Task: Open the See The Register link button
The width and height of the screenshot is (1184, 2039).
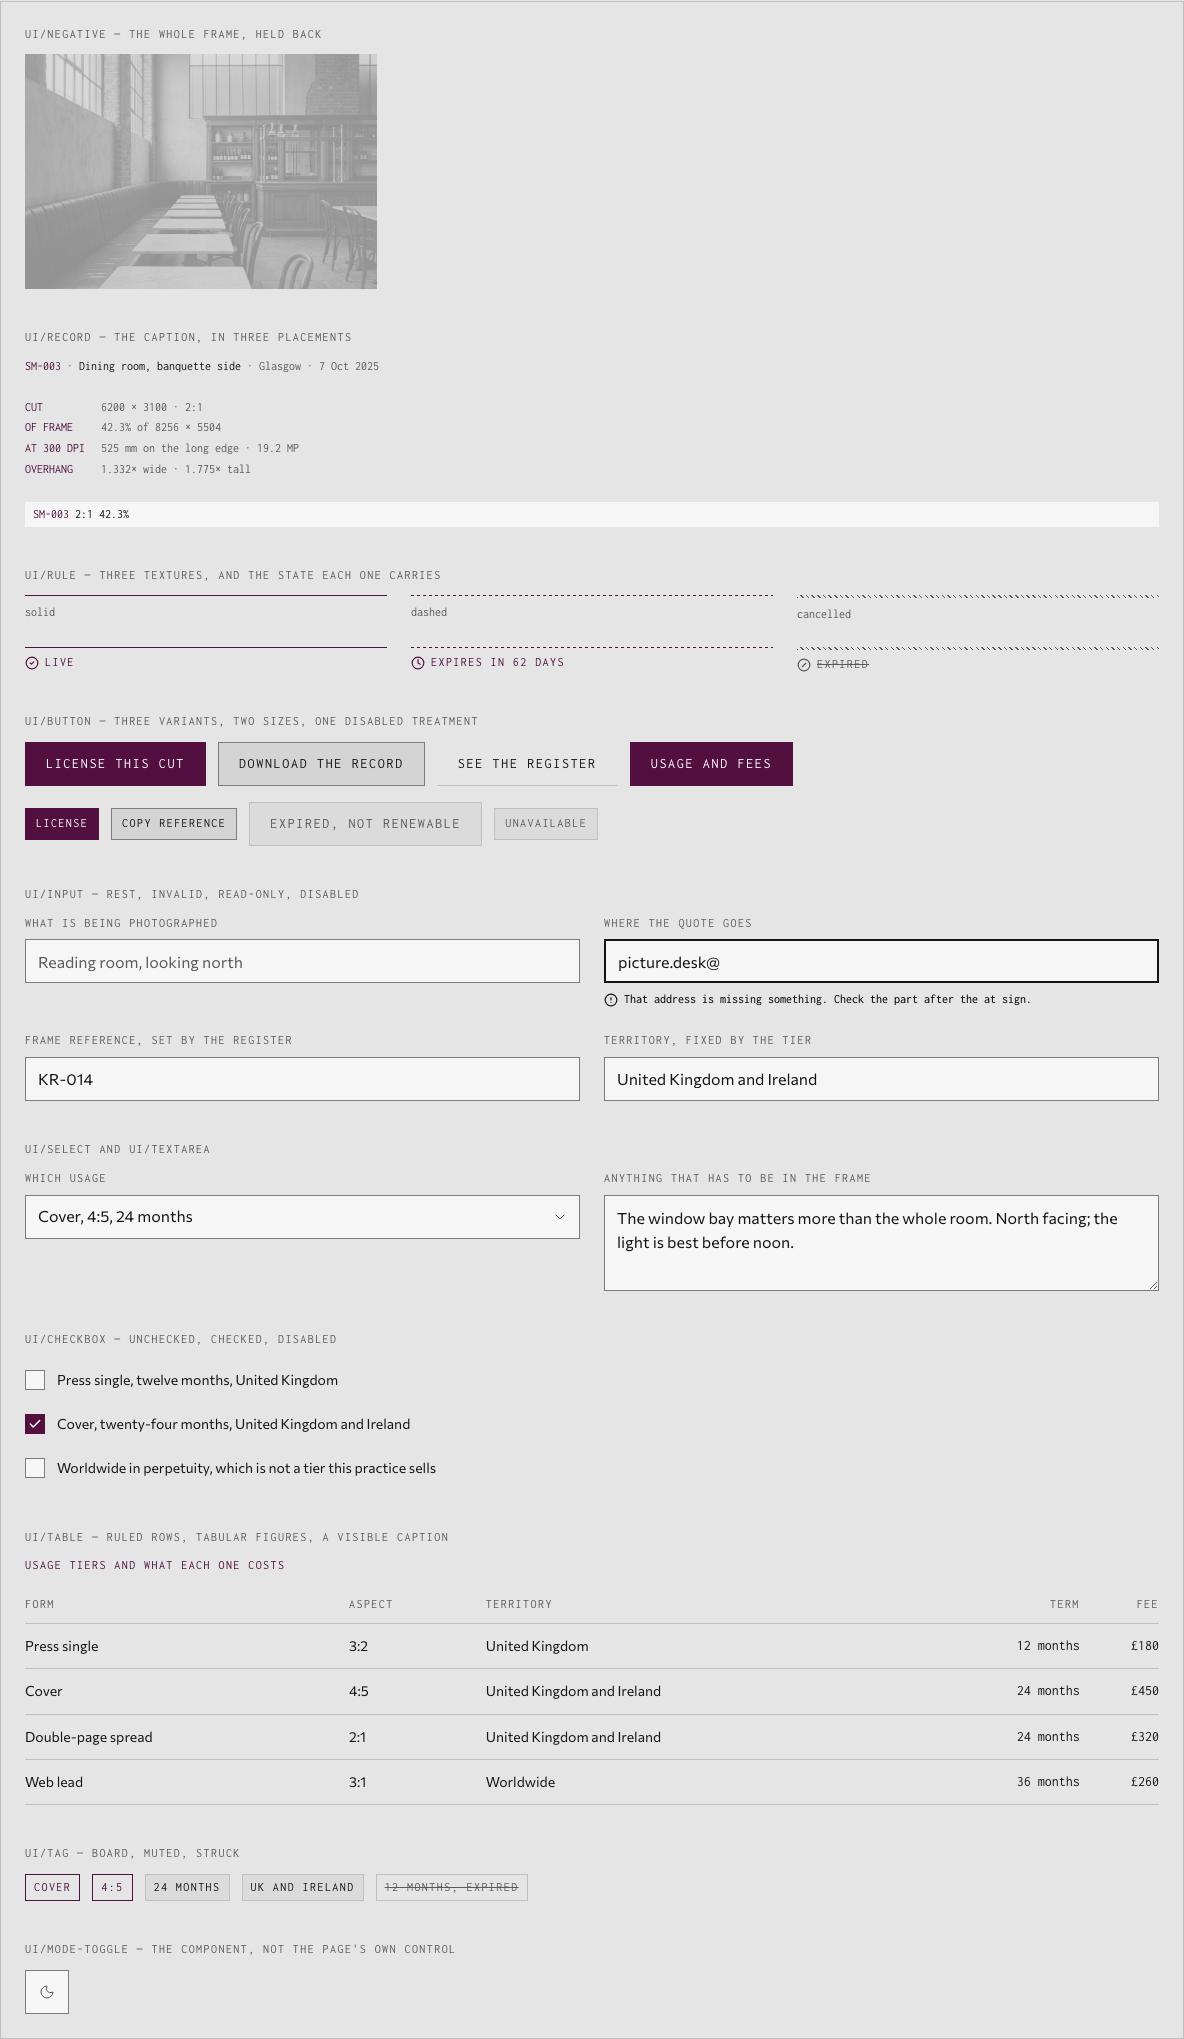Action: pos(527,764)
